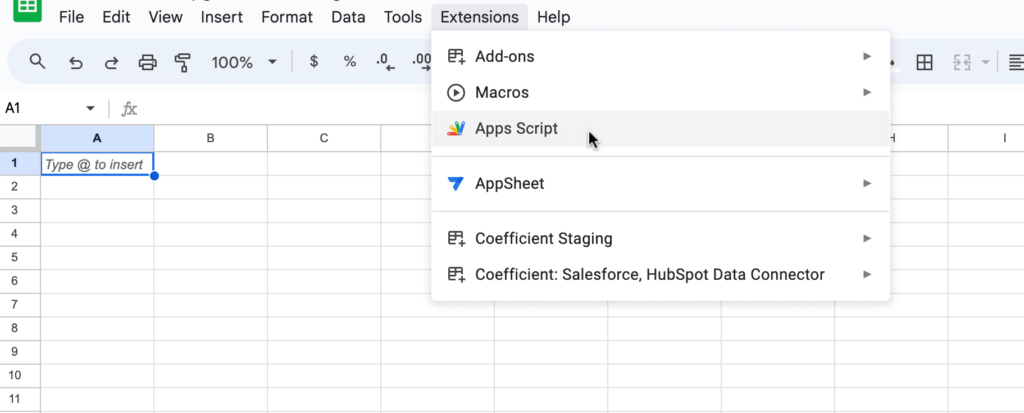
Task: Close the Extensions menu via its tab
Action: pos(479,17)
